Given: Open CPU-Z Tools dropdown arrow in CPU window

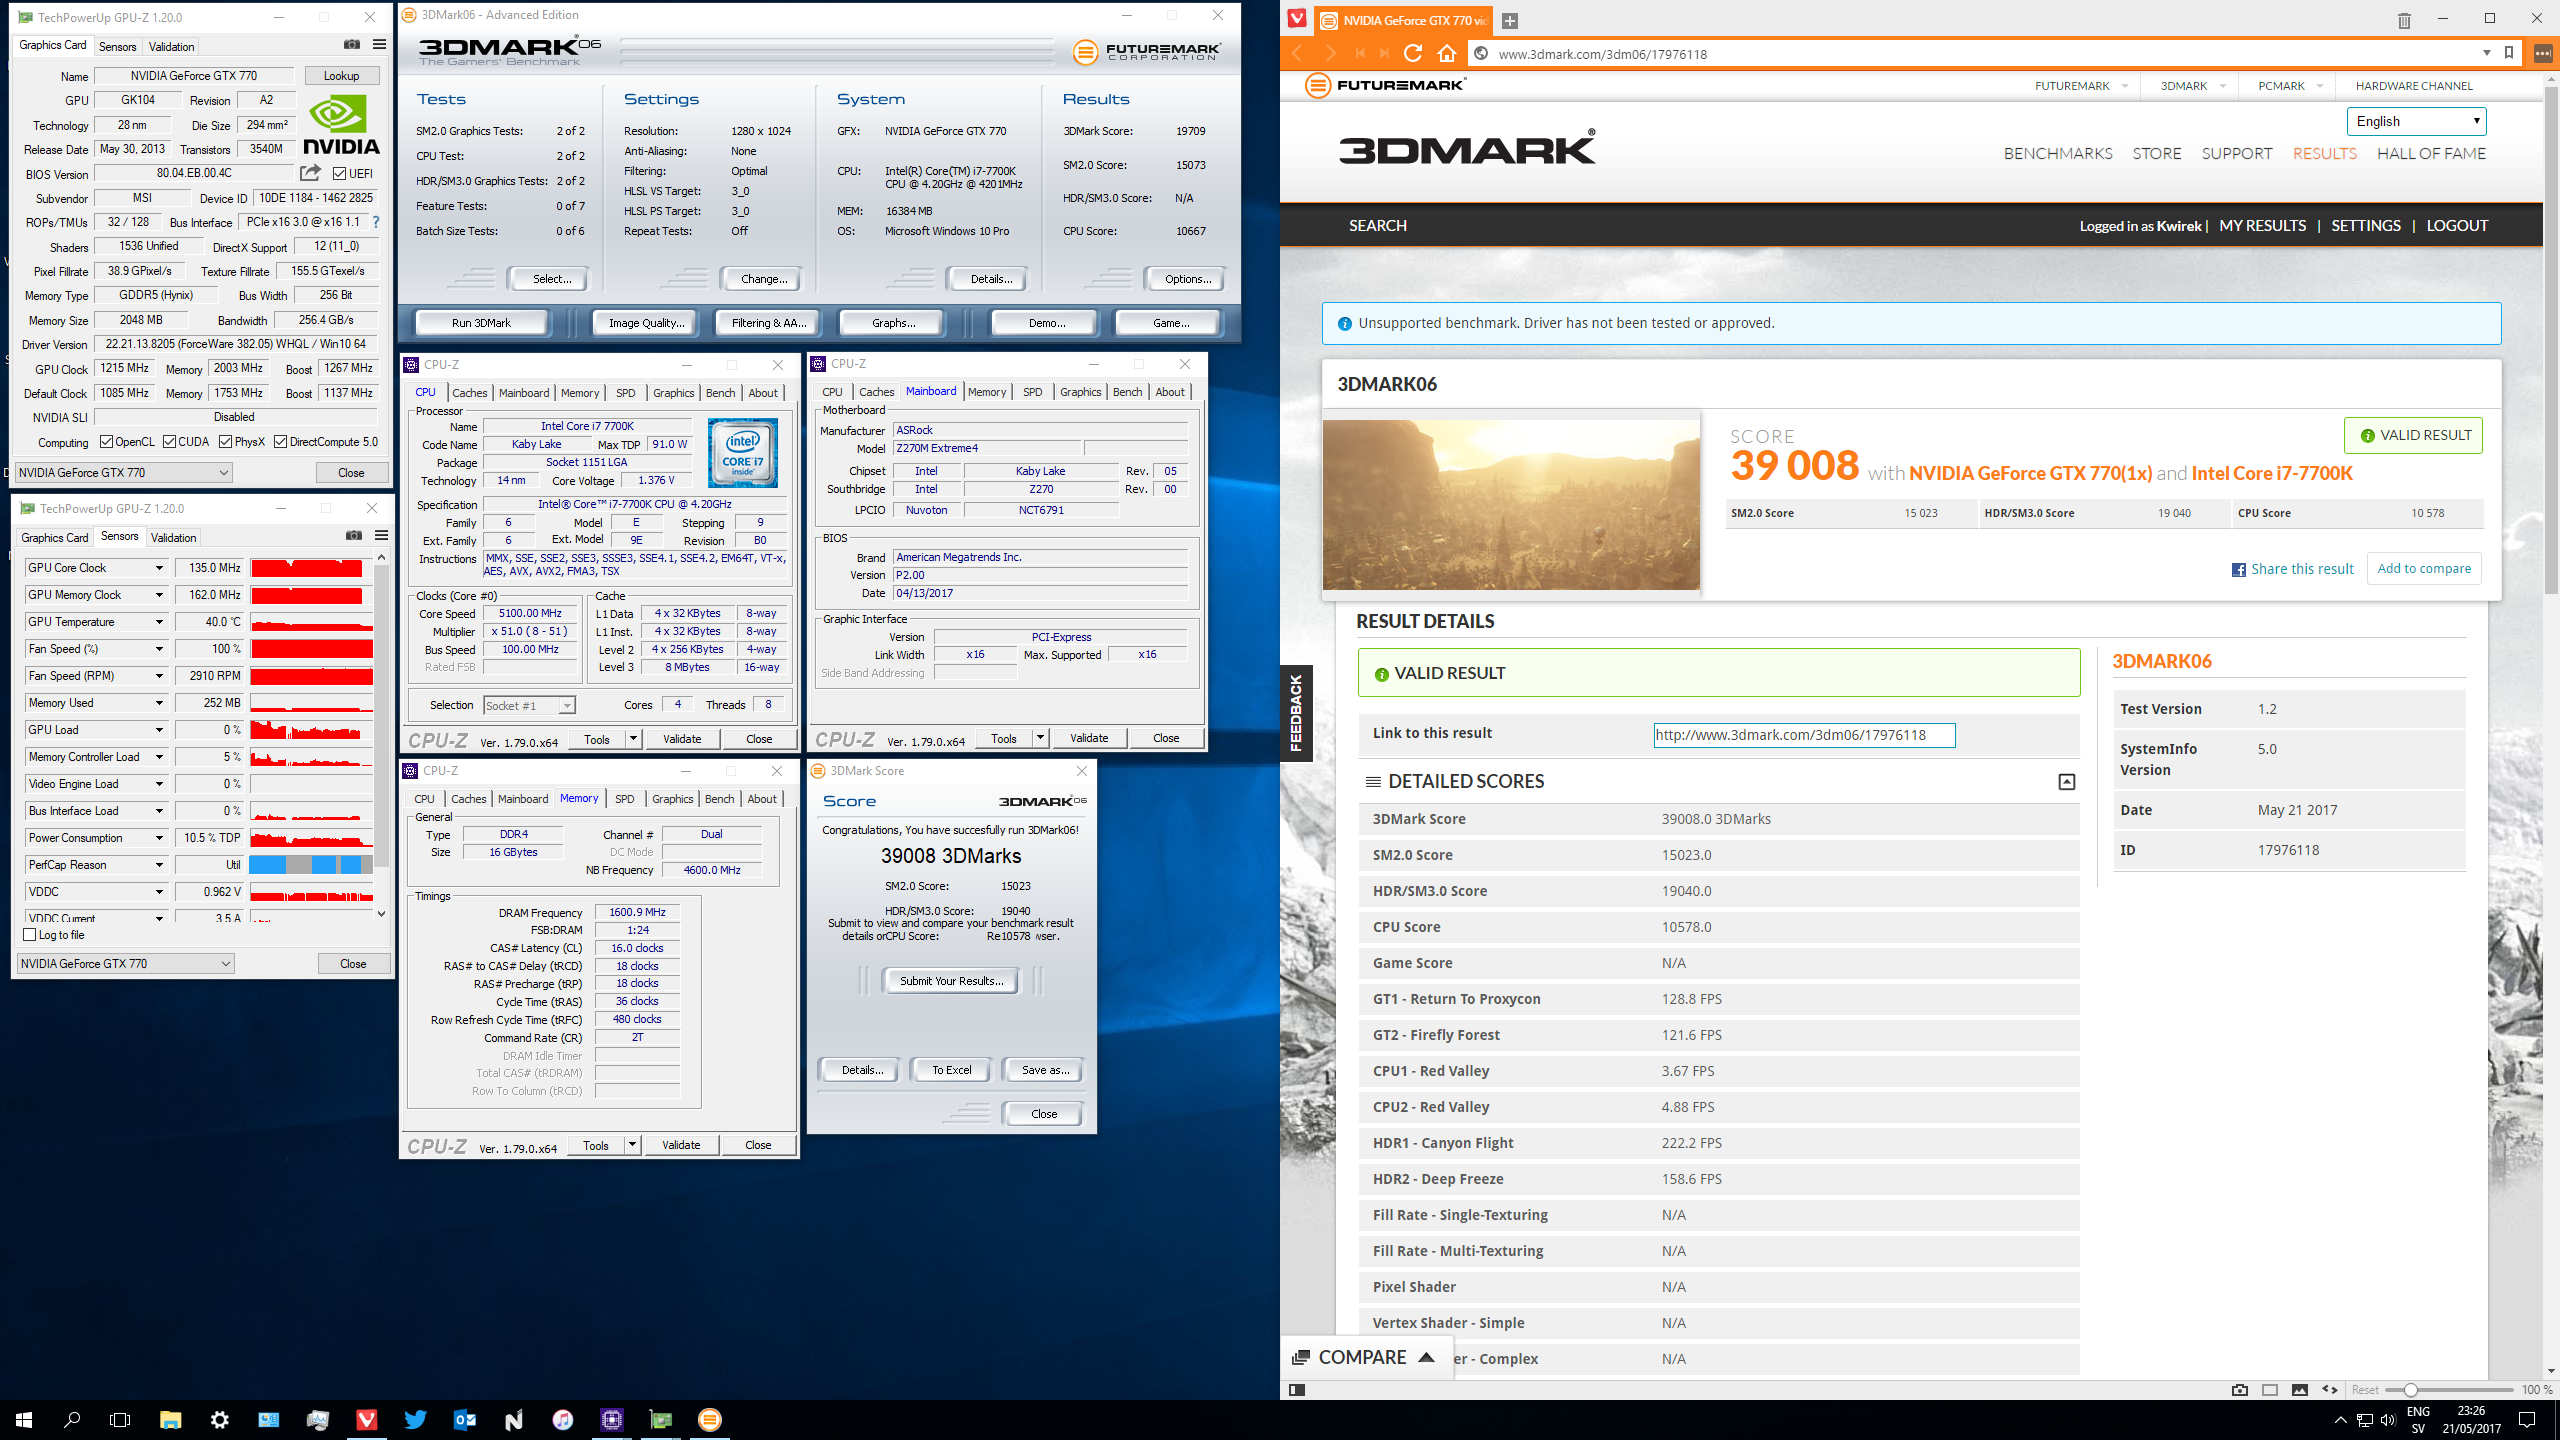Looking at the screenshot, I should [x=633, y=739].
